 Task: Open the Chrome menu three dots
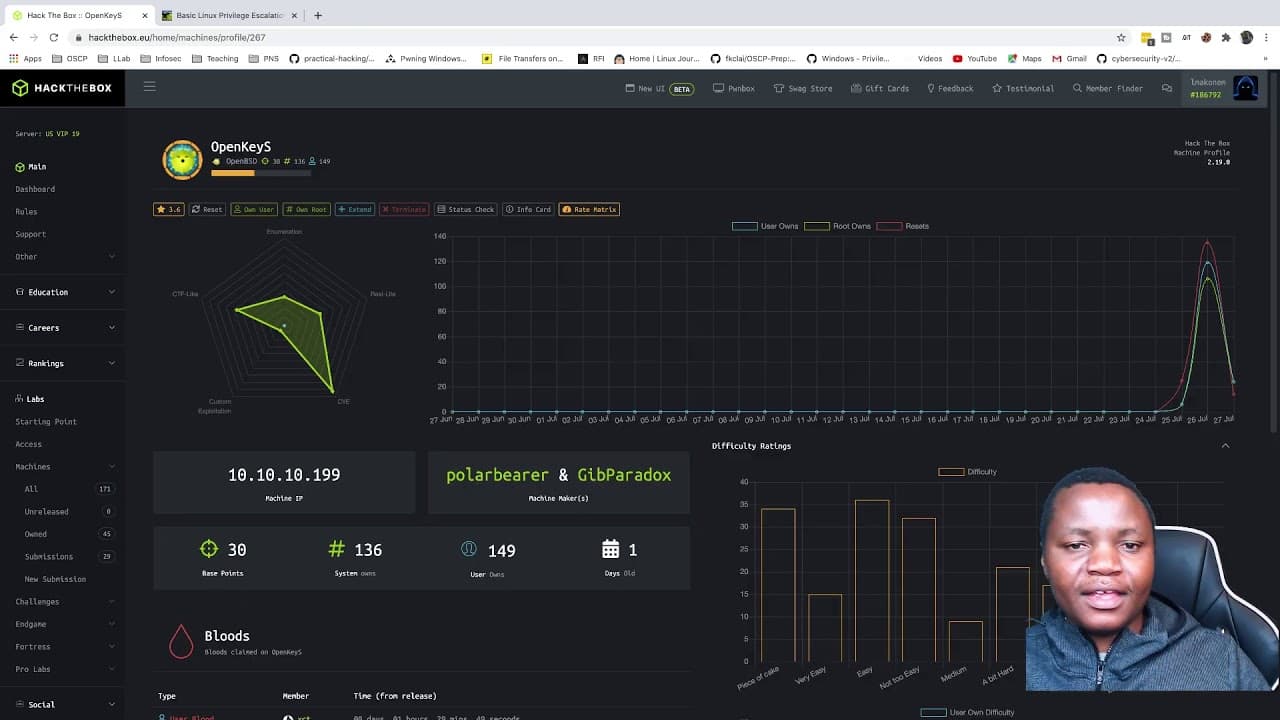coord(1267,37)
